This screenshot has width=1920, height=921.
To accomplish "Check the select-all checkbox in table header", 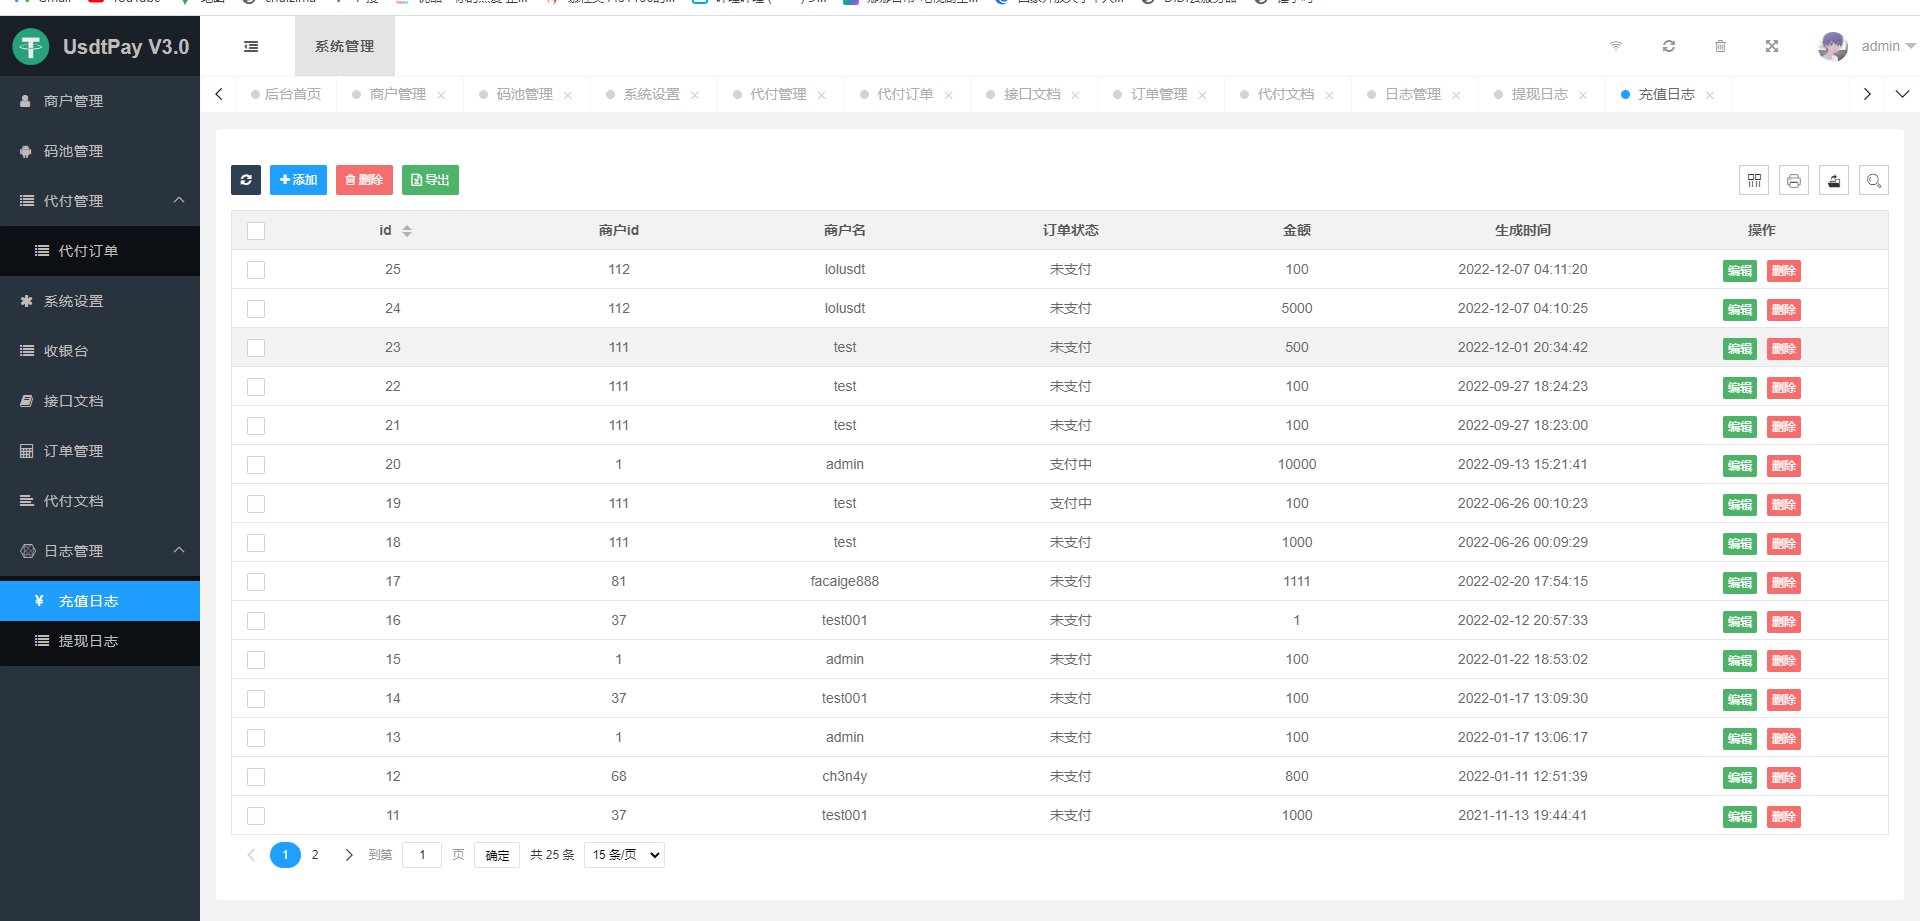I will 256,231.
